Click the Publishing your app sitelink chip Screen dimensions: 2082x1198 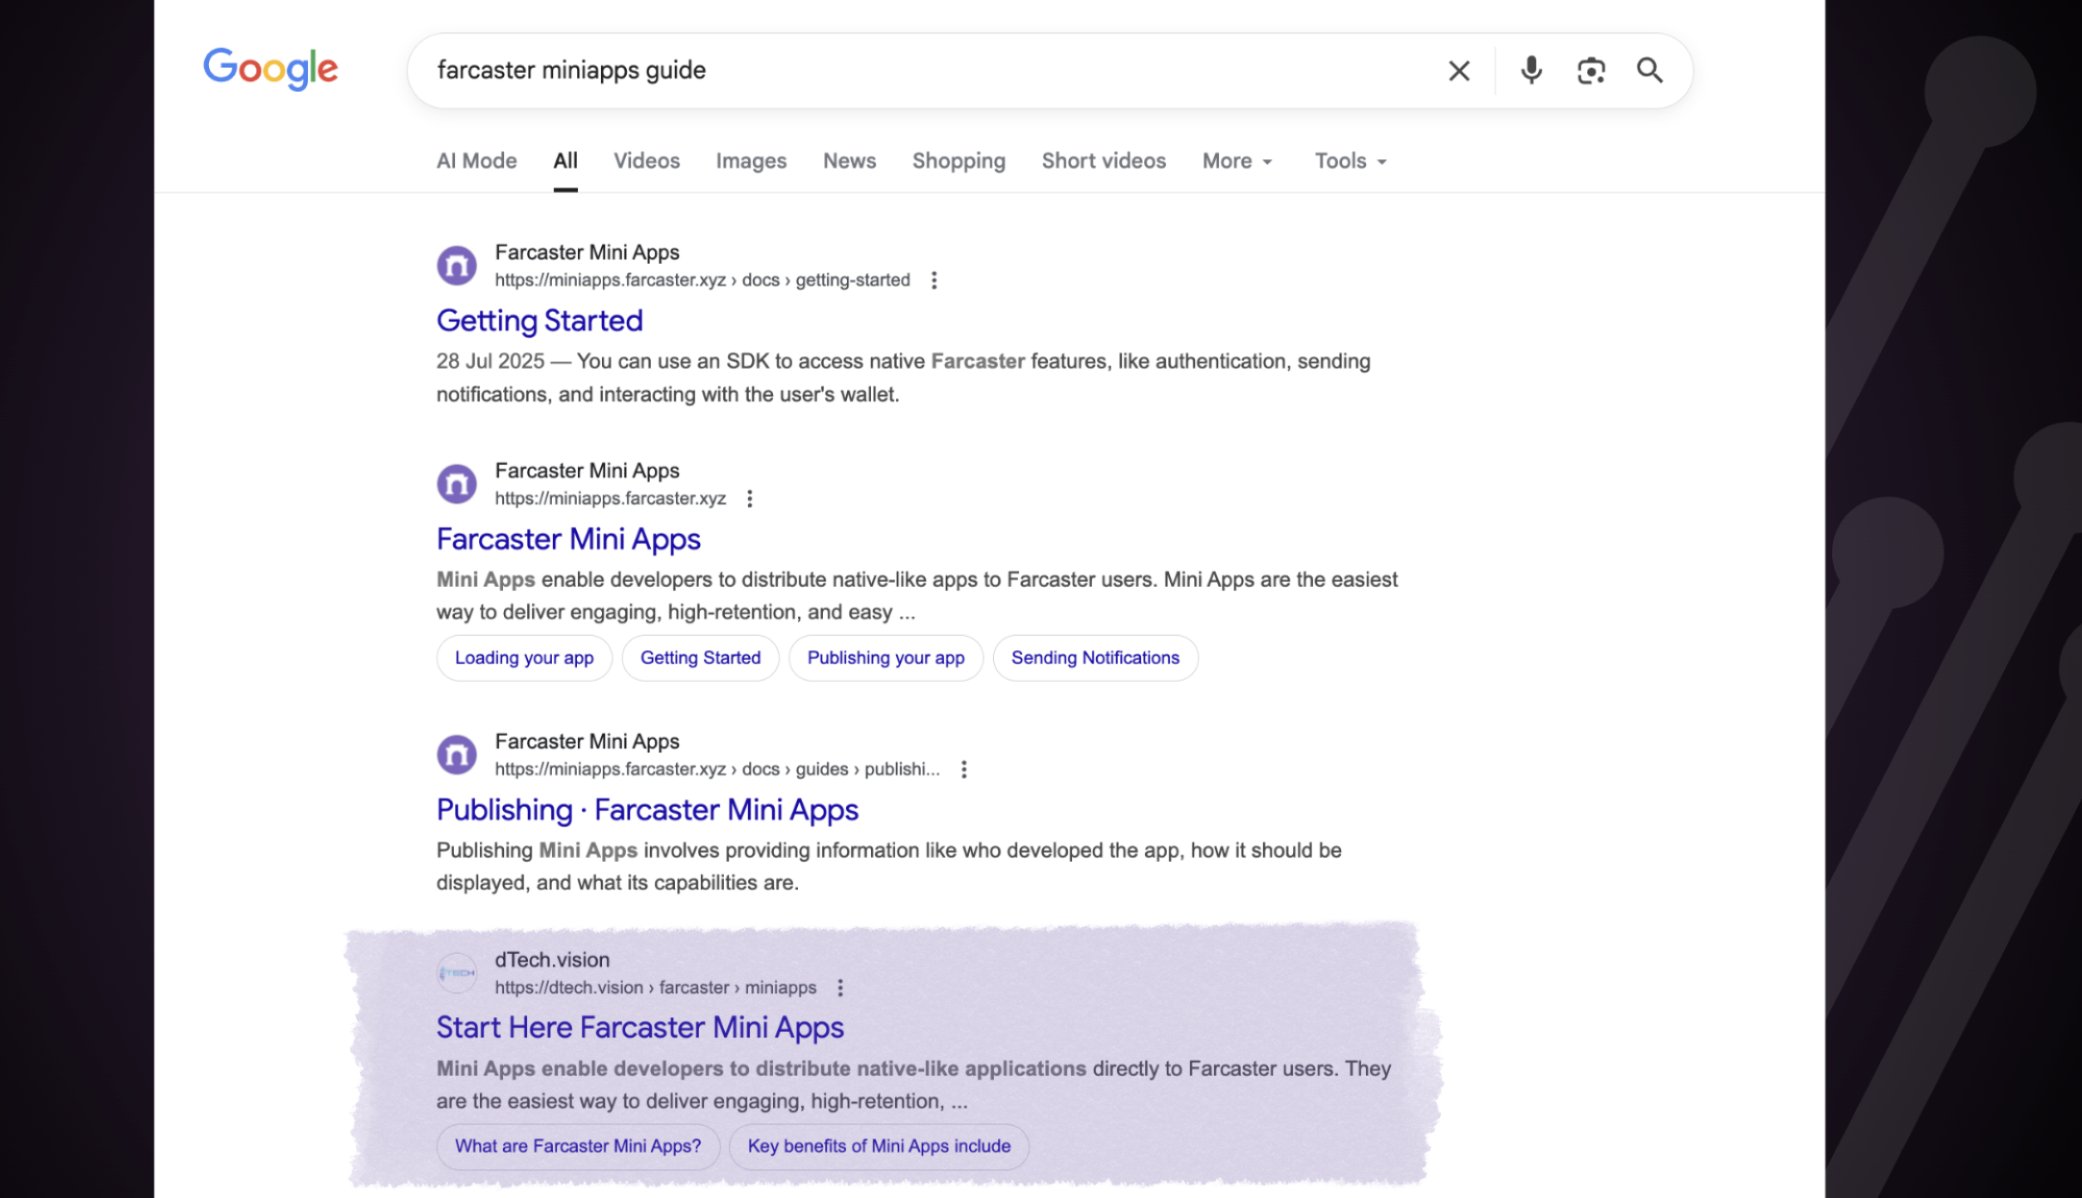pyautogui.click(x=885, y=658)
